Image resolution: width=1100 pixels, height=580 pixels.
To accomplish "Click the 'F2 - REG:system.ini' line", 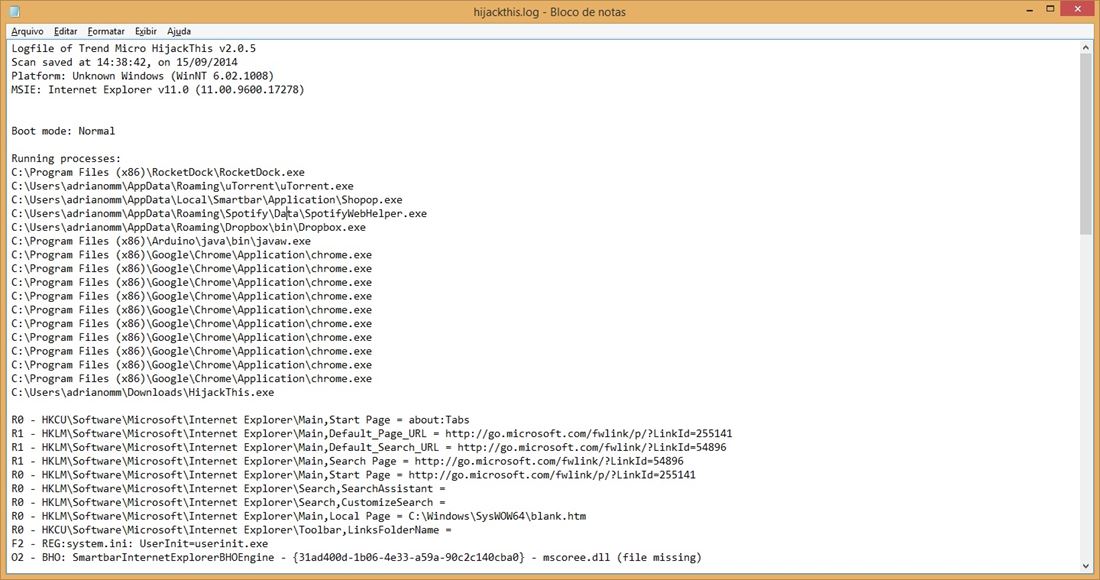I will [140, 544].
